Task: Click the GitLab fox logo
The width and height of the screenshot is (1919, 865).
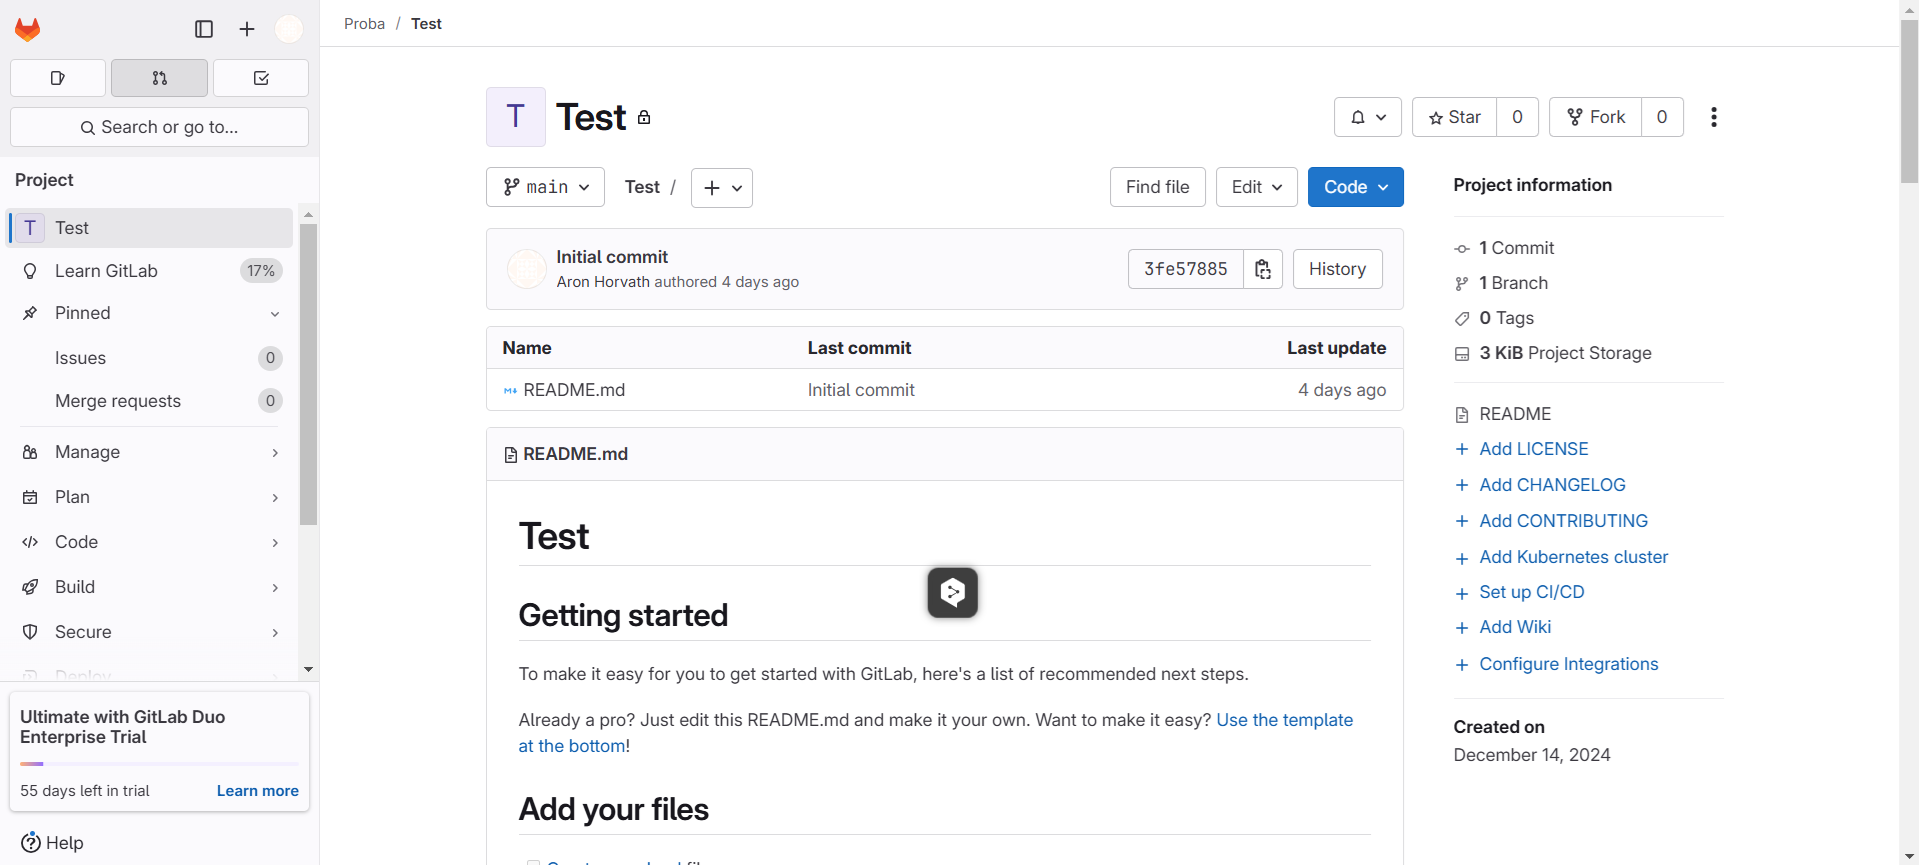Action: point(28,29)
